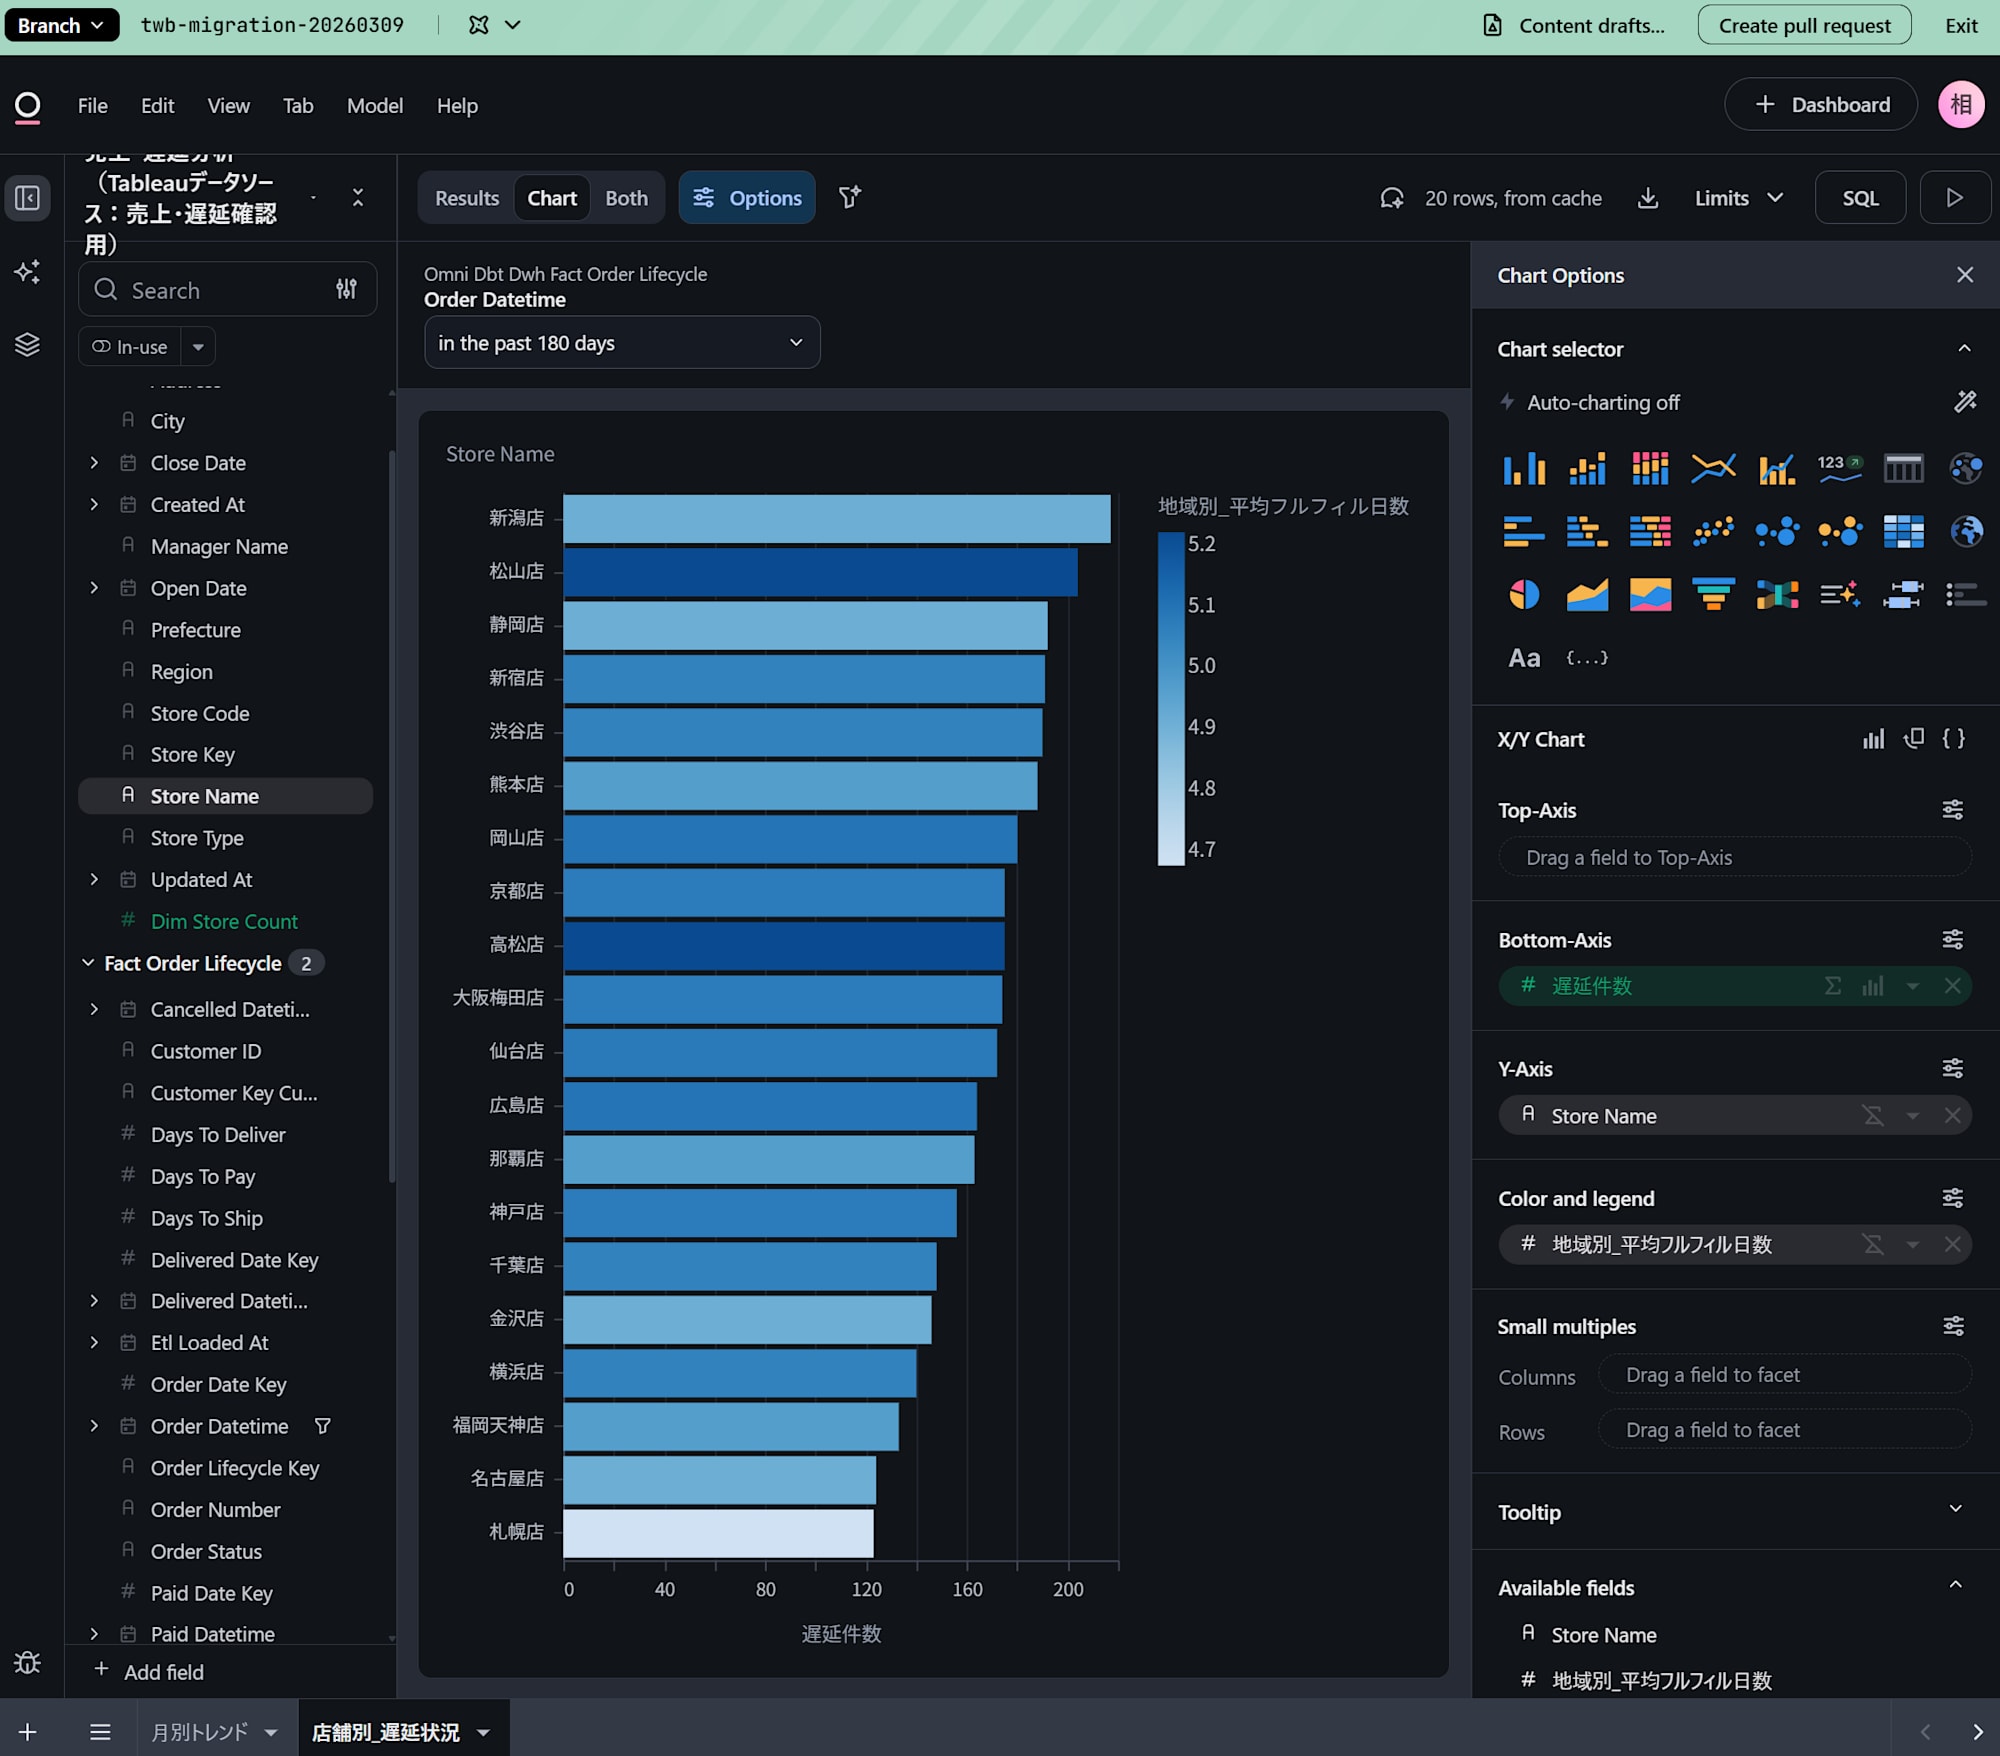Toggle the In-use fields filter
Image resolution: width=2000 pixels, height=1756 pixels.
pos(130,347)
